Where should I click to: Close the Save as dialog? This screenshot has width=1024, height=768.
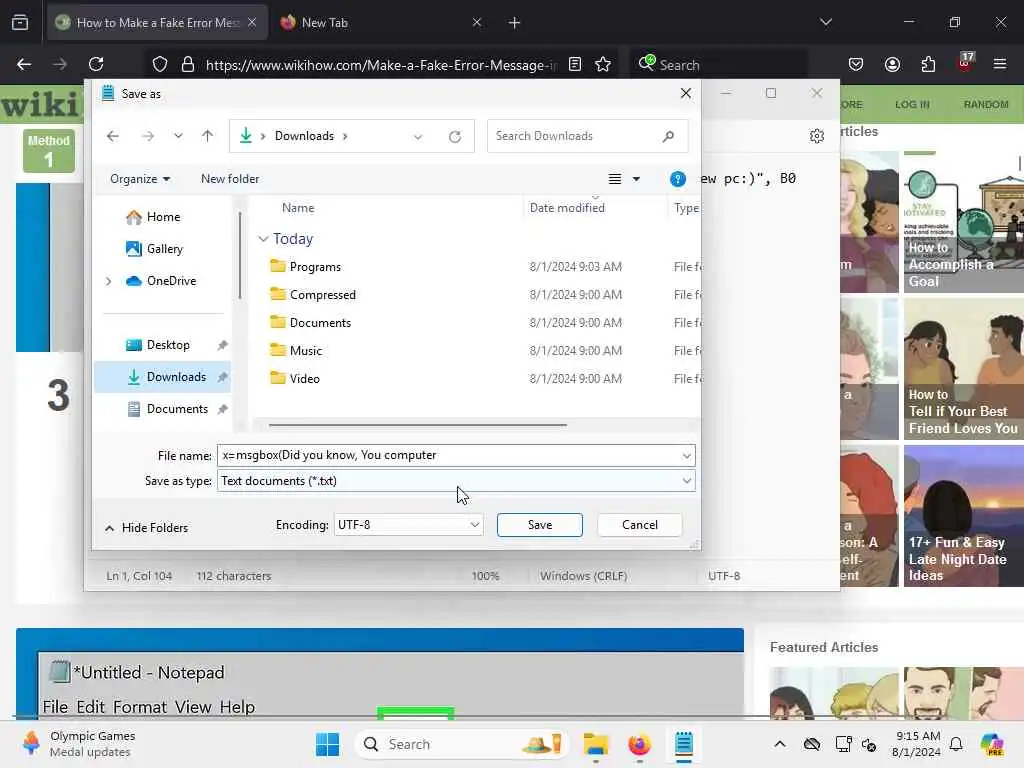(x=686, y=93)
